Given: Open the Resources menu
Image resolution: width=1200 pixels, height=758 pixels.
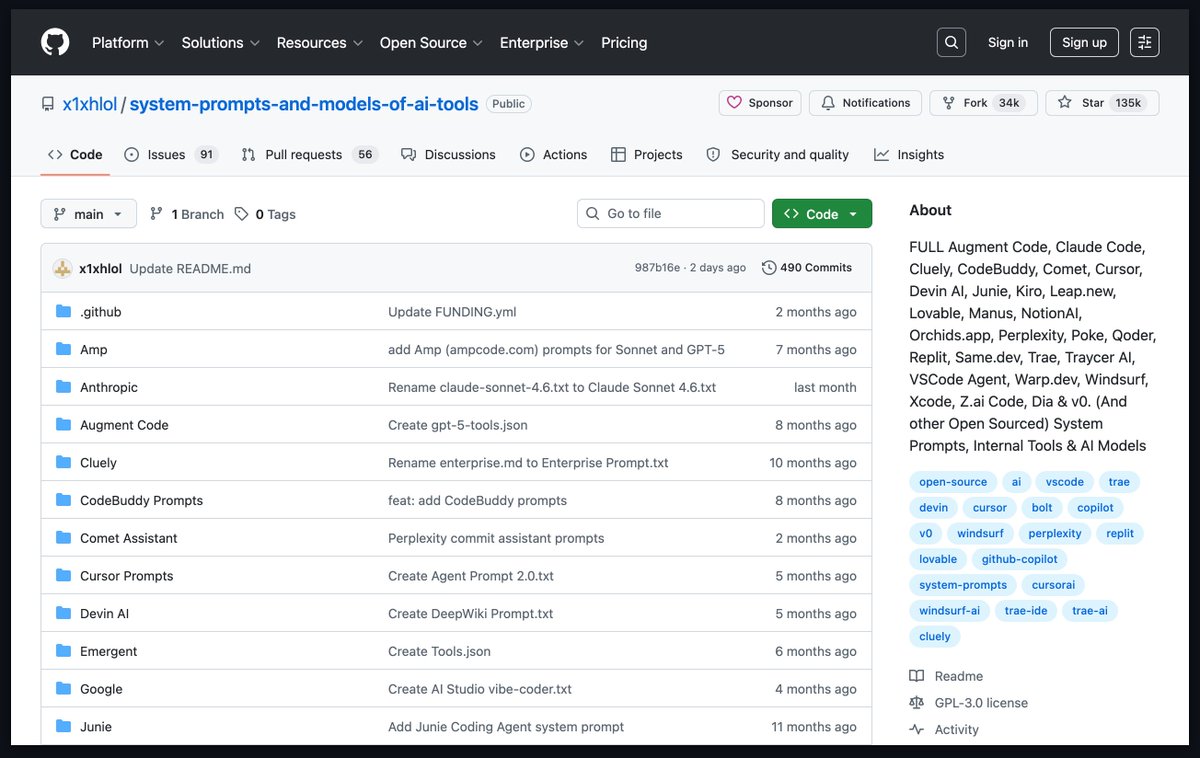Looking at the screenshot, I should (319, 43).
